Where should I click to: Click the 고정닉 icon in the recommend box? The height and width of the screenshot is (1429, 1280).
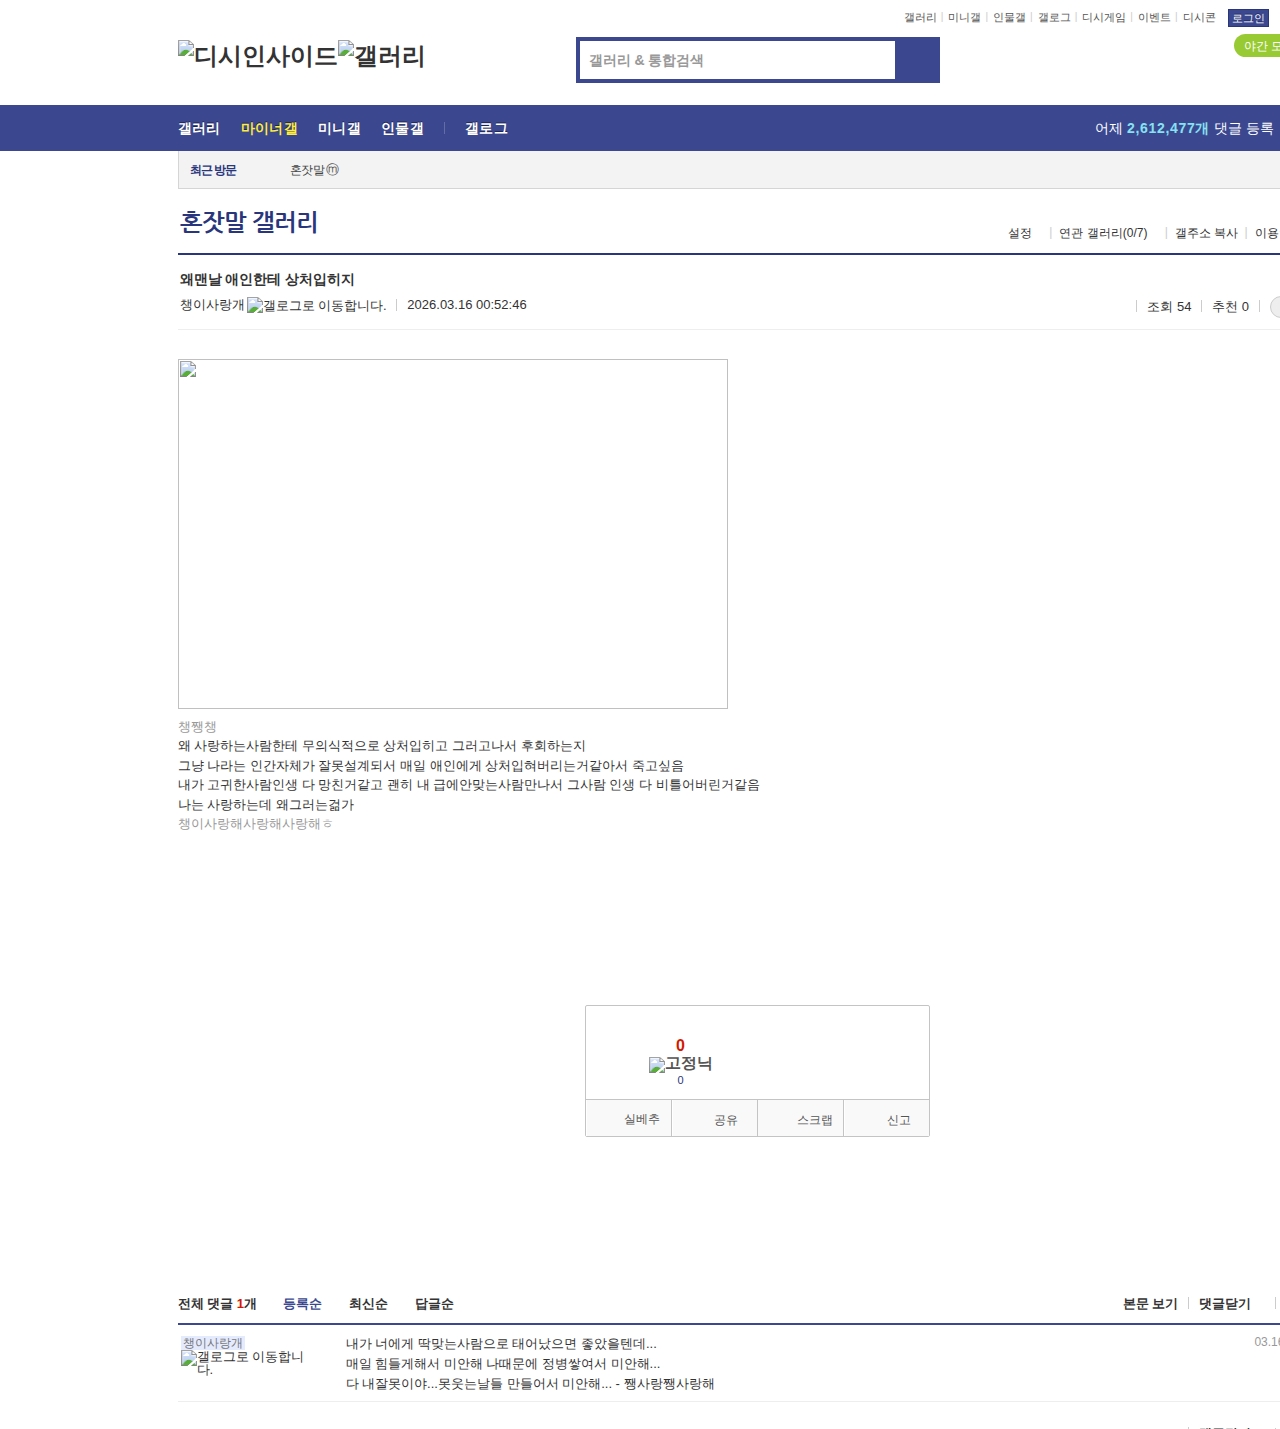[x=680, y=1064]
